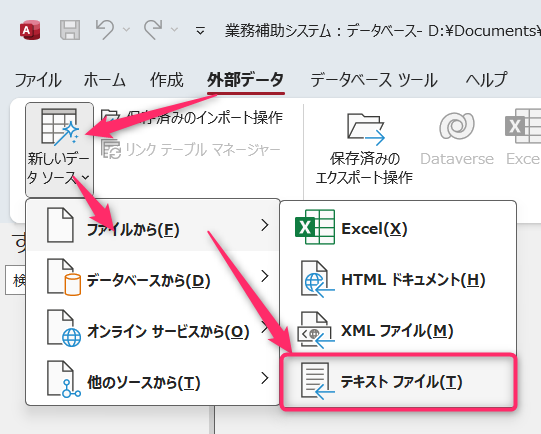This screenshot has height=434, width=541.
Task: Switch to the ホーム tab
Action: tap(105, 80)
